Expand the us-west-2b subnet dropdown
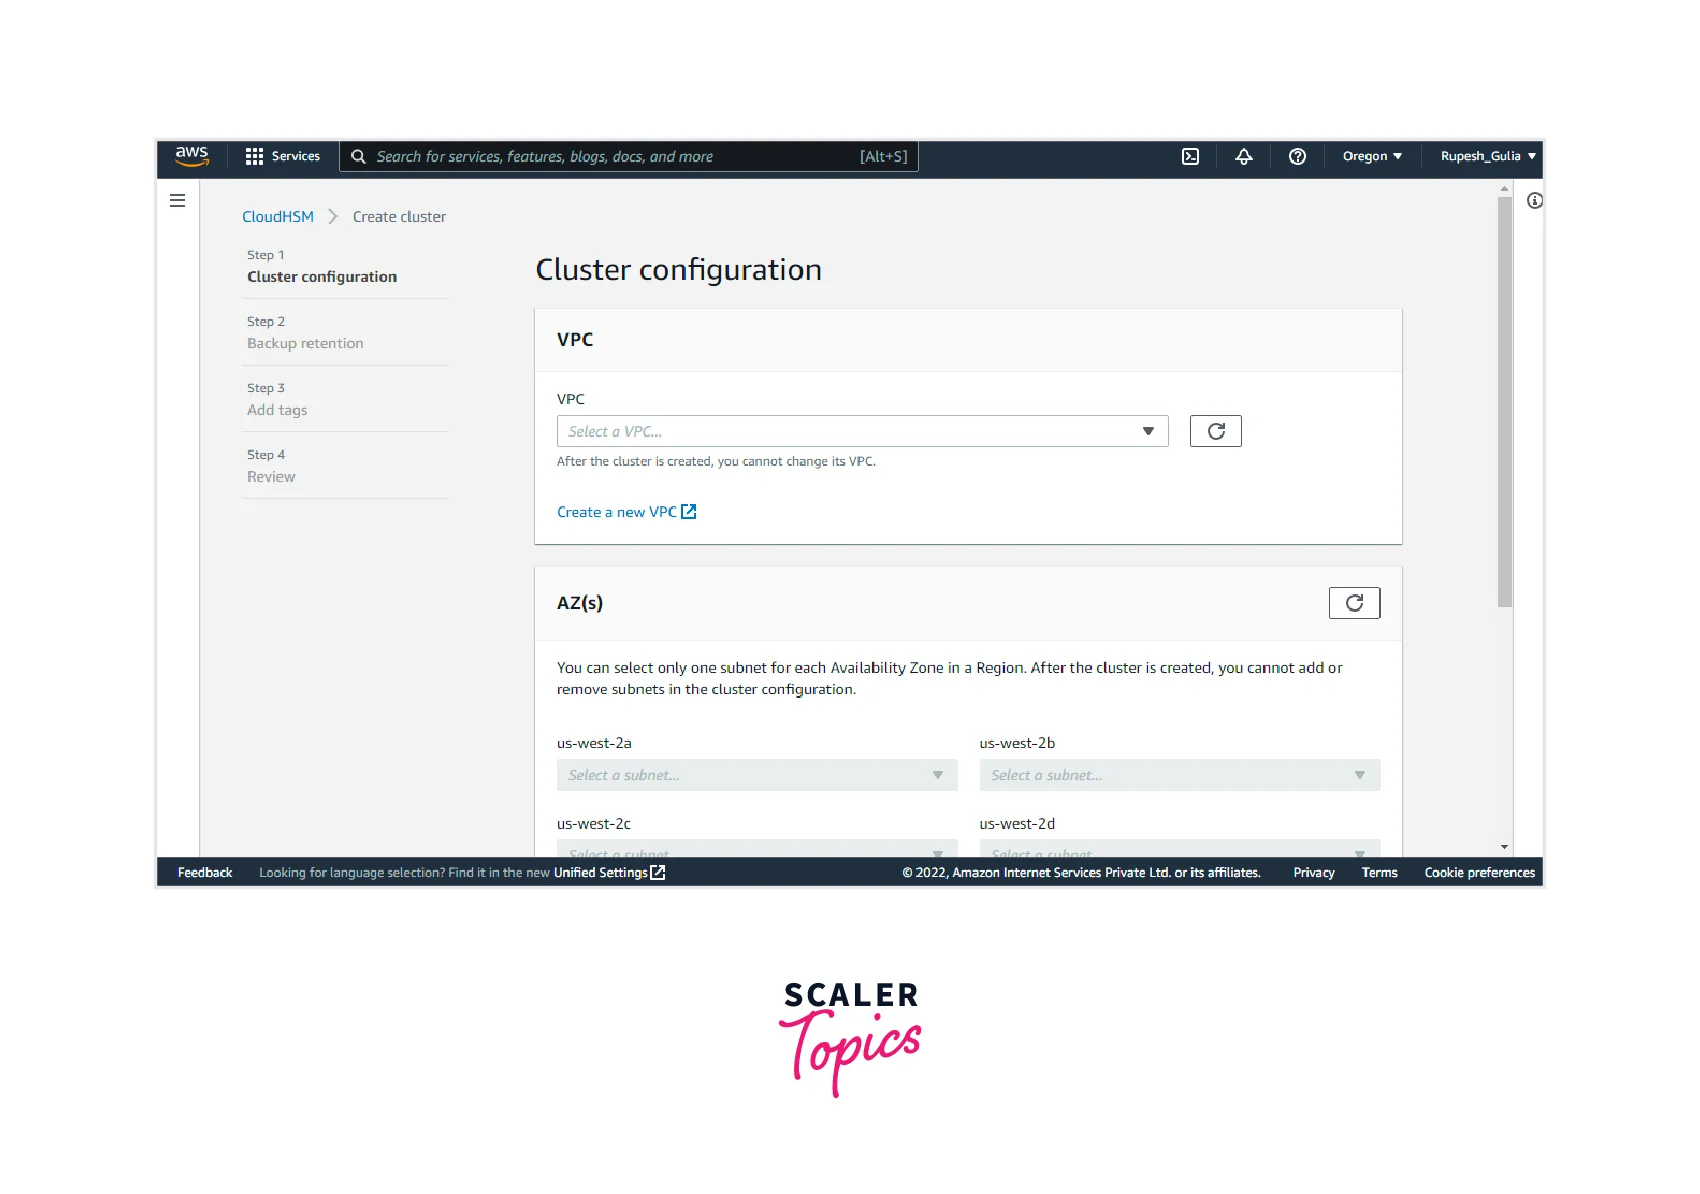Image resolution: width=1700 pixels, height=1194 pixels. [x=1179, y=775]
